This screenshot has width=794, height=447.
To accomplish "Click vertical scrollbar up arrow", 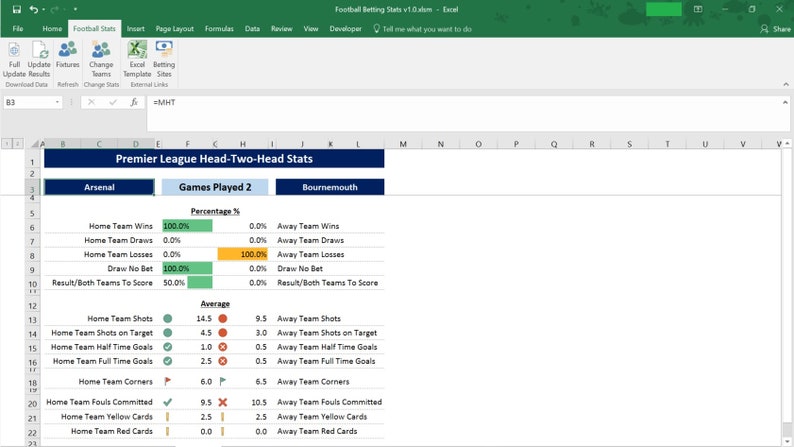I will (786, 144).
